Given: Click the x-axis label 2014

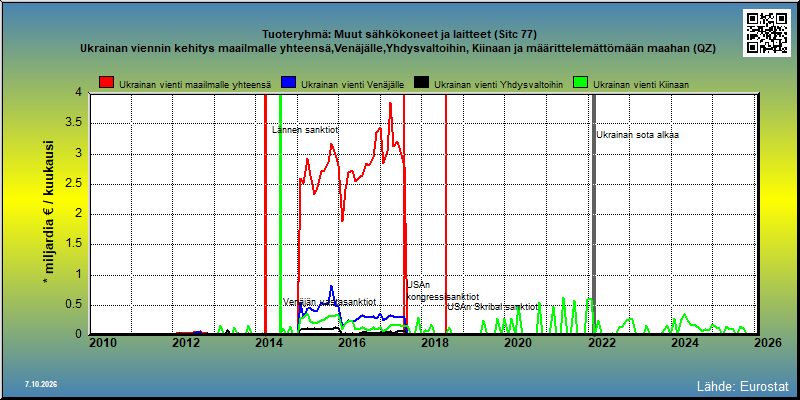Looking at the screenshot, I should (269, 343).
